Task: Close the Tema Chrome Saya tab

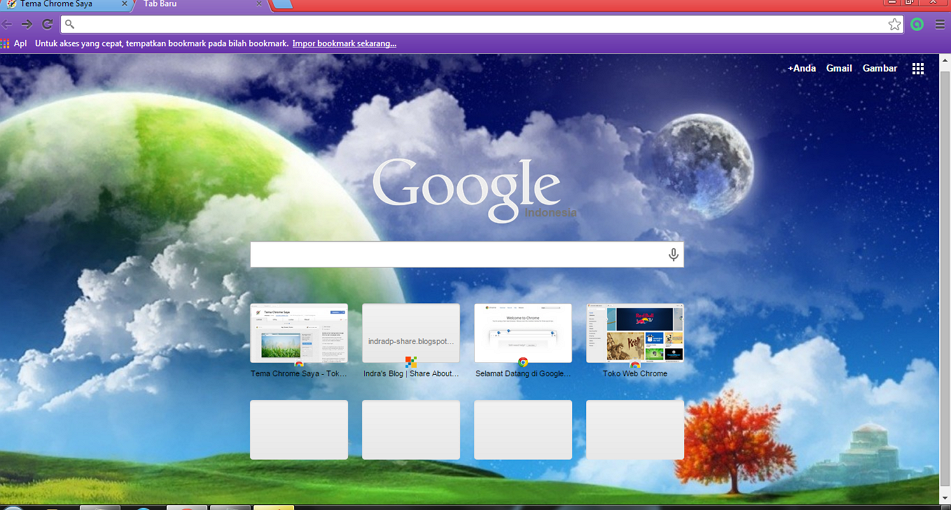Action: (125, 4)
